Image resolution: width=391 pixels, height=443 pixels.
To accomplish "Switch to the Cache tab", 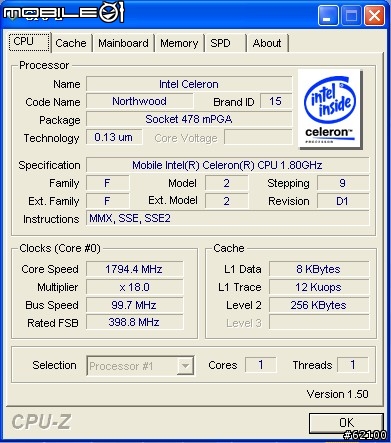I will tap(71, 43).
